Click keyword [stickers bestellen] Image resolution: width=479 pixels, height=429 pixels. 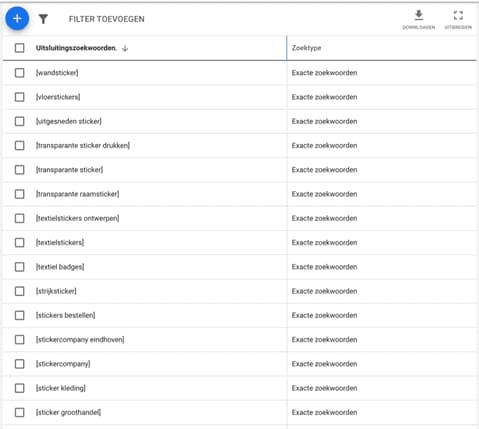point(65,315)
